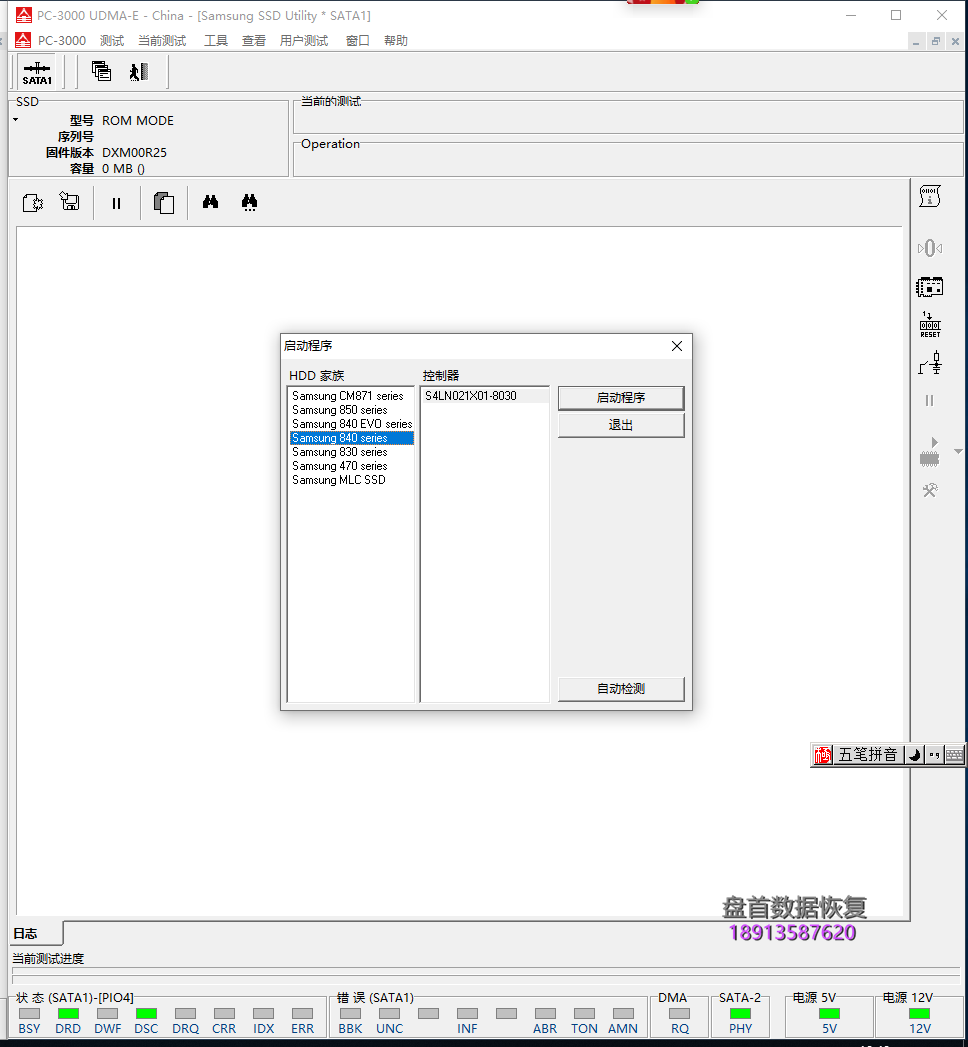The height and width of the screenshot is (1047, 968).
Task: Switch to the 日志 tab
Action: 26,933
